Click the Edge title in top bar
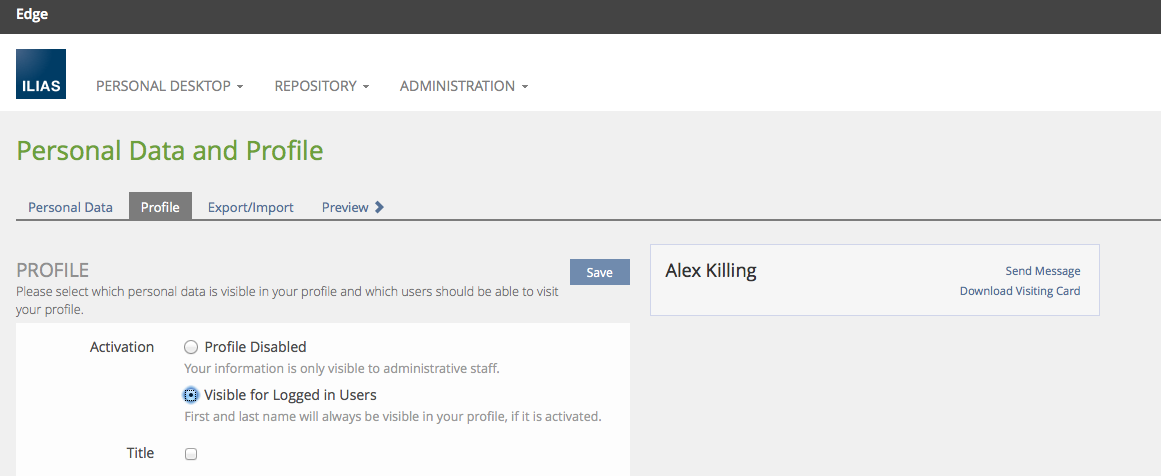 [32, 15]
